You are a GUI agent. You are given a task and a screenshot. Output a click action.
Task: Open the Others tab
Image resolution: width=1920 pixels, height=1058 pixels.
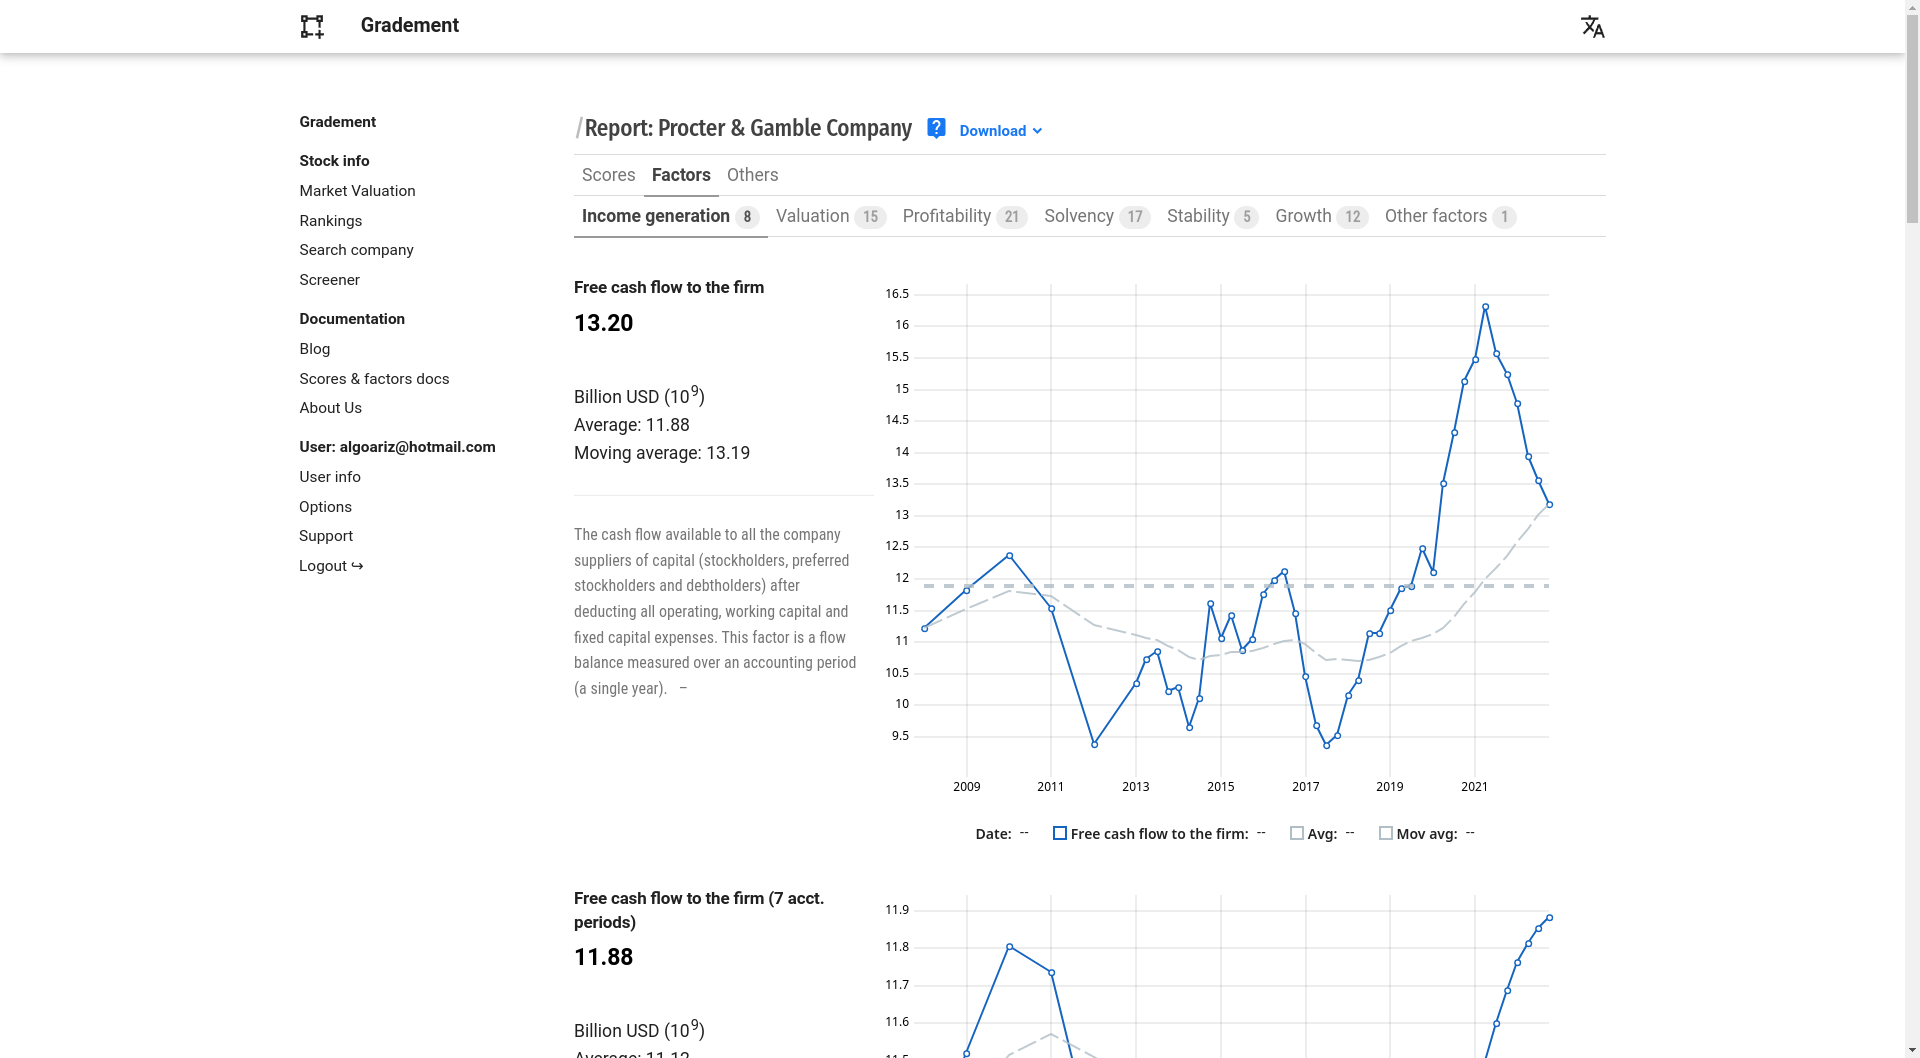pyautogui.click(x=753, y=175)
